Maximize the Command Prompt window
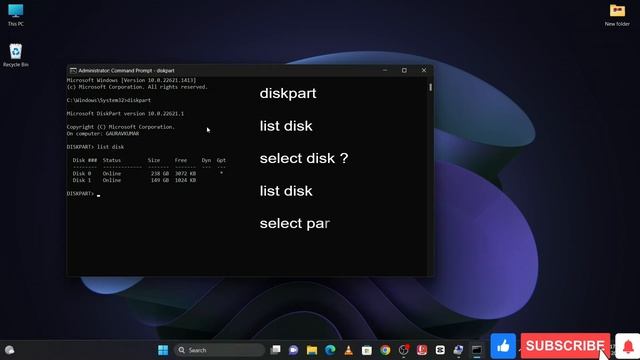This screenshot has height=360, width=640. pyautogui.click(x=404, y=70)
